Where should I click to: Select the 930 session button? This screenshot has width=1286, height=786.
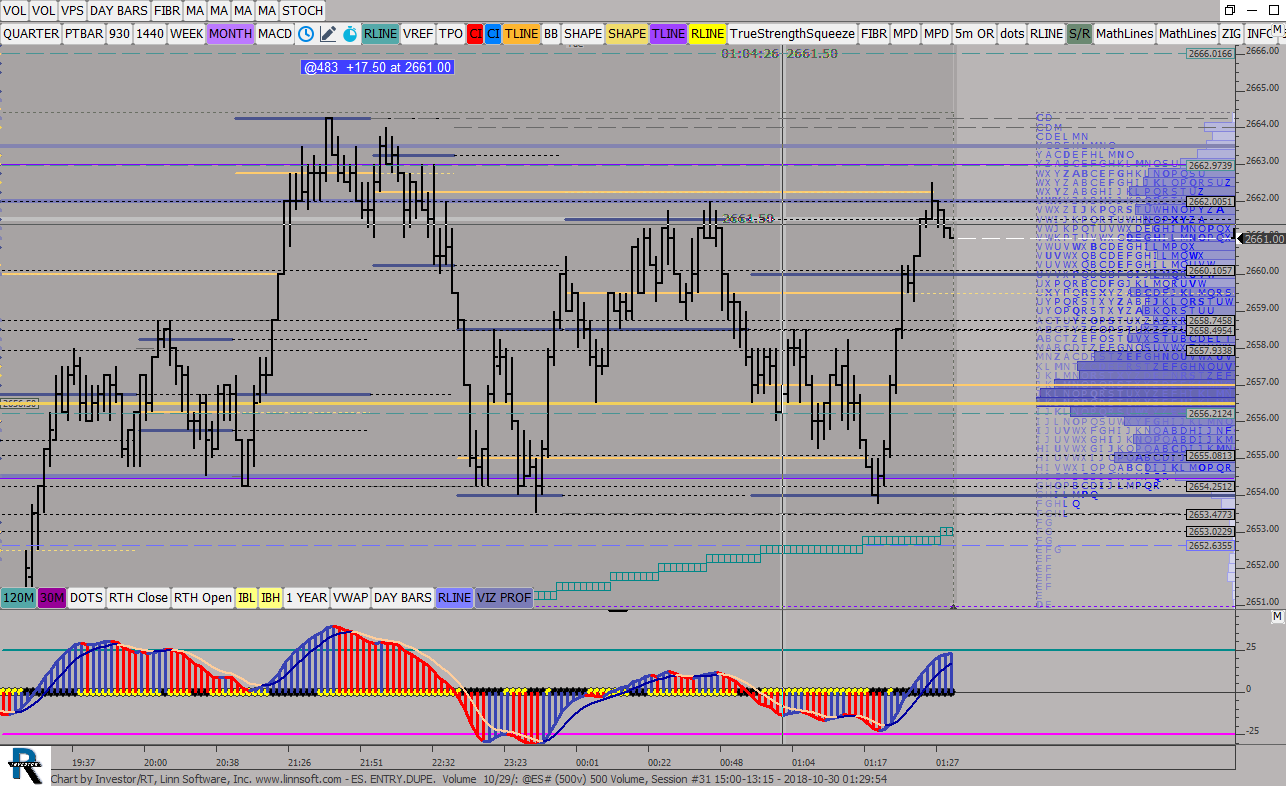pyautogui.click(x=119, y=33)
